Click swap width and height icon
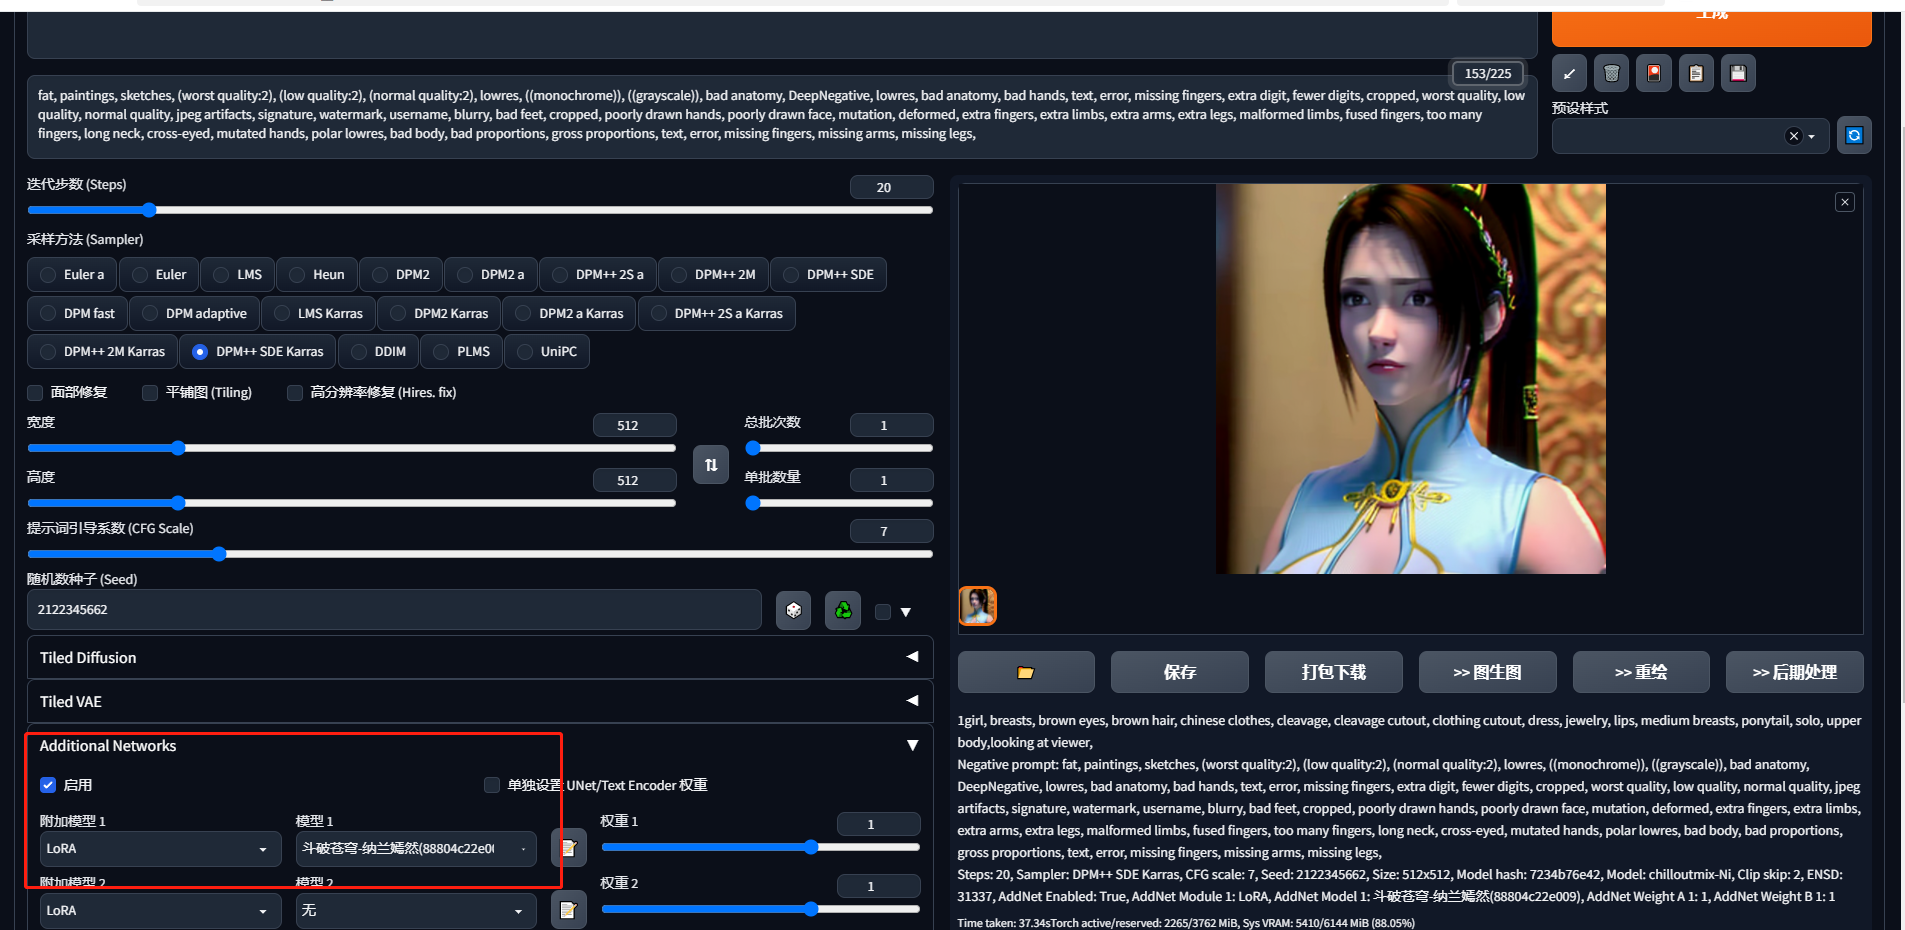Image resolution: width=1905 pixels, height=930 pixels. [x=711, y=465]
